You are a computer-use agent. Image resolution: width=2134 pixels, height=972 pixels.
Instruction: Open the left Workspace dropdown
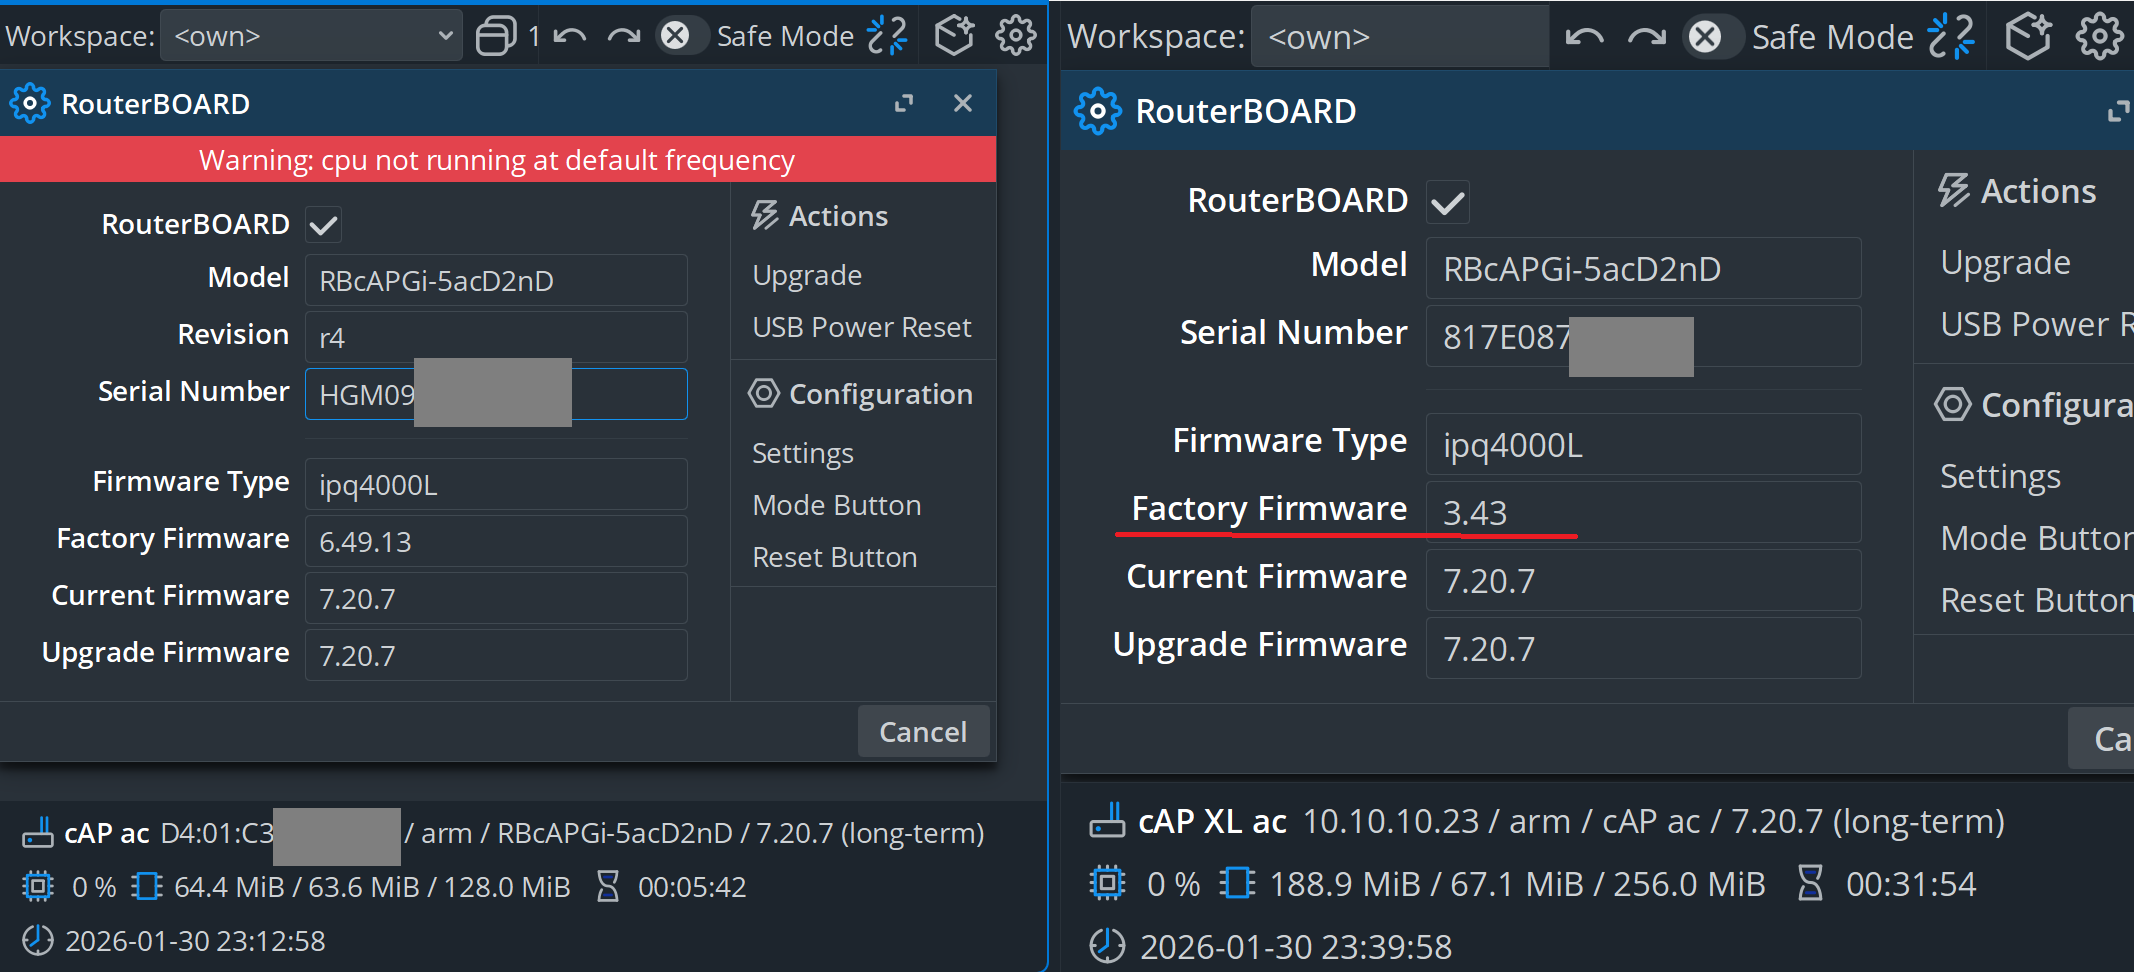[x=311, y=36]
